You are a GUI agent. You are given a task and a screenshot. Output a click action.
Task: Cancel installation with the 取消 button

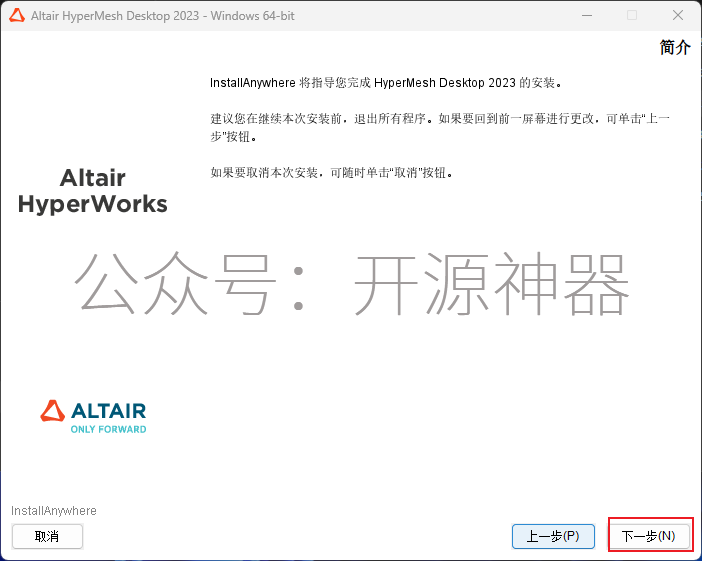[x=47, y=536]
